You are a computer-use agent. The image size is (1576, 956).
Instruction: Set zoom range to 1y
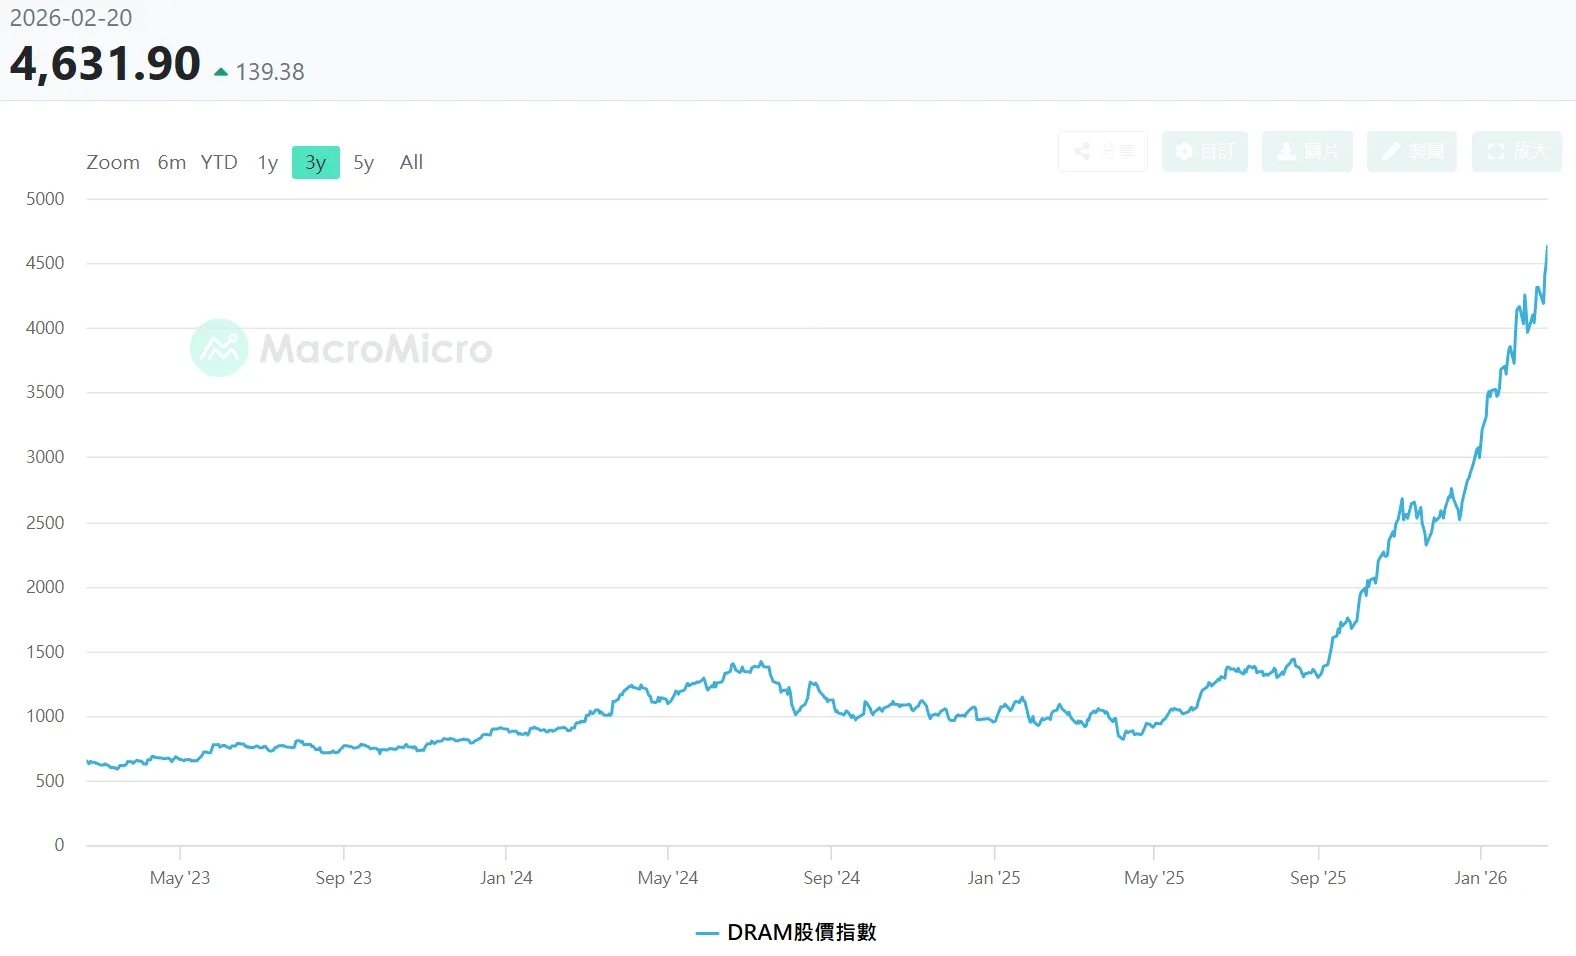[x=267, y=162]
